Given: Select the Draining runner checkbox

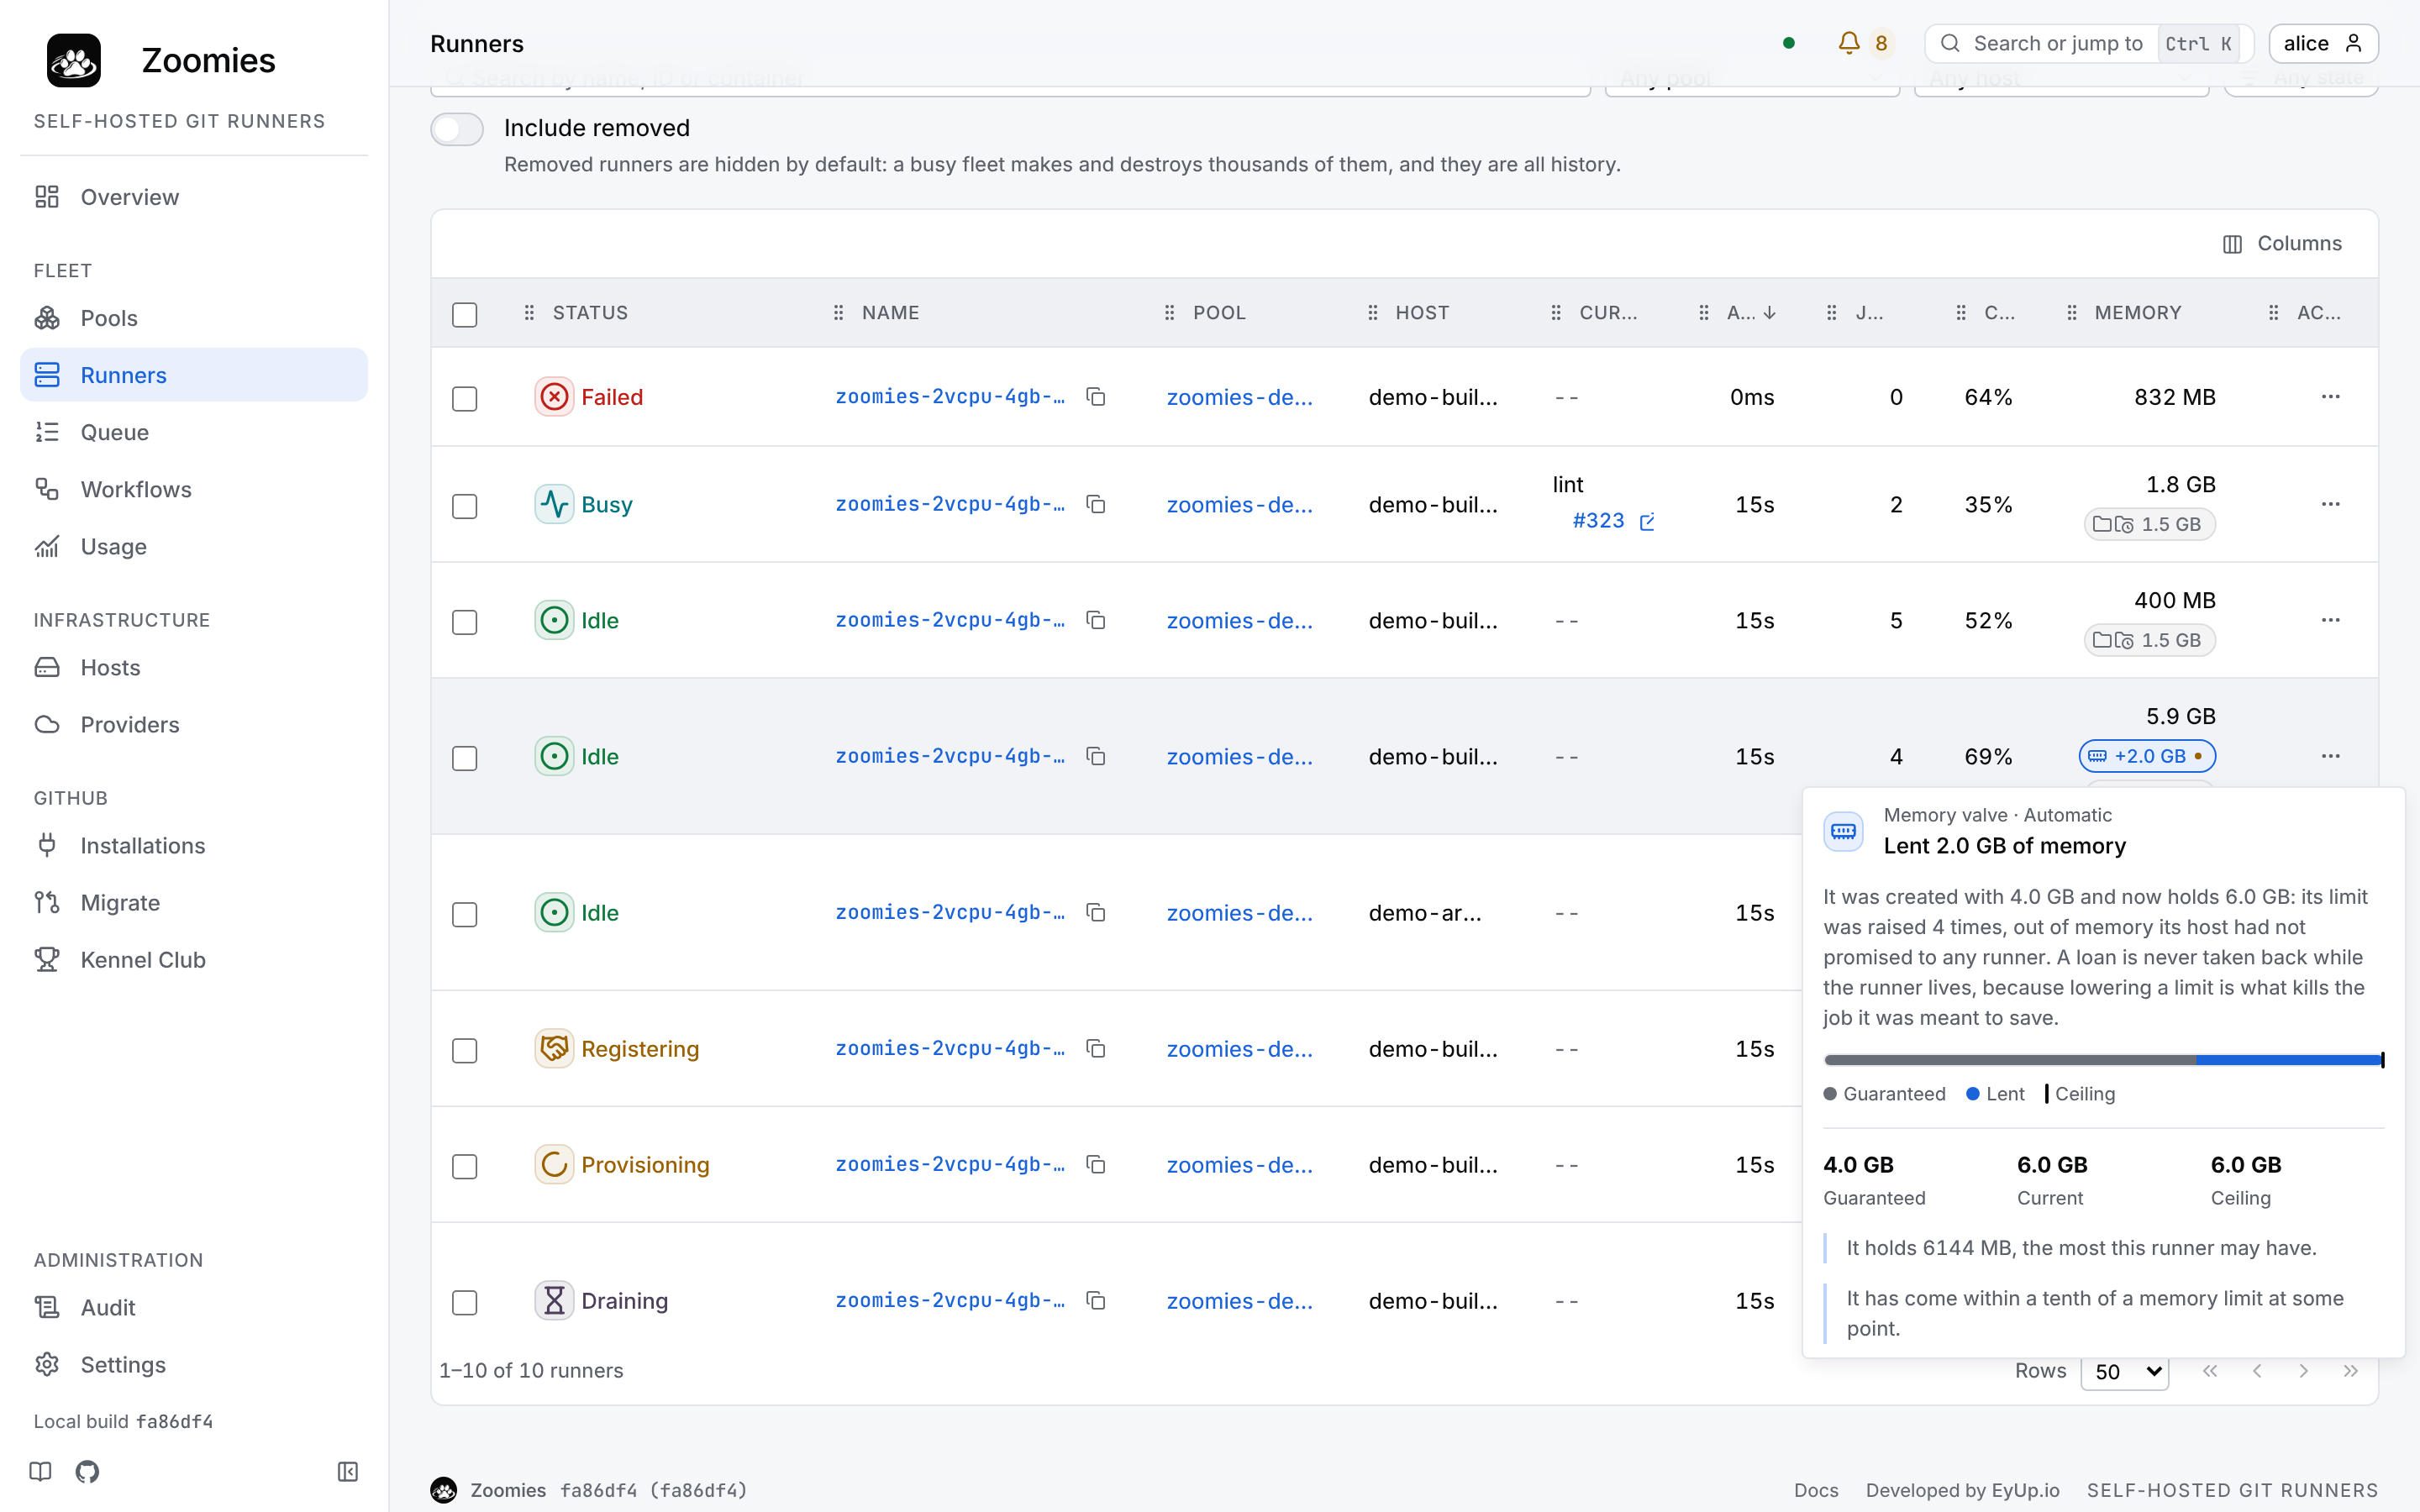Looking at the screenshot, I should [465, 1302].
